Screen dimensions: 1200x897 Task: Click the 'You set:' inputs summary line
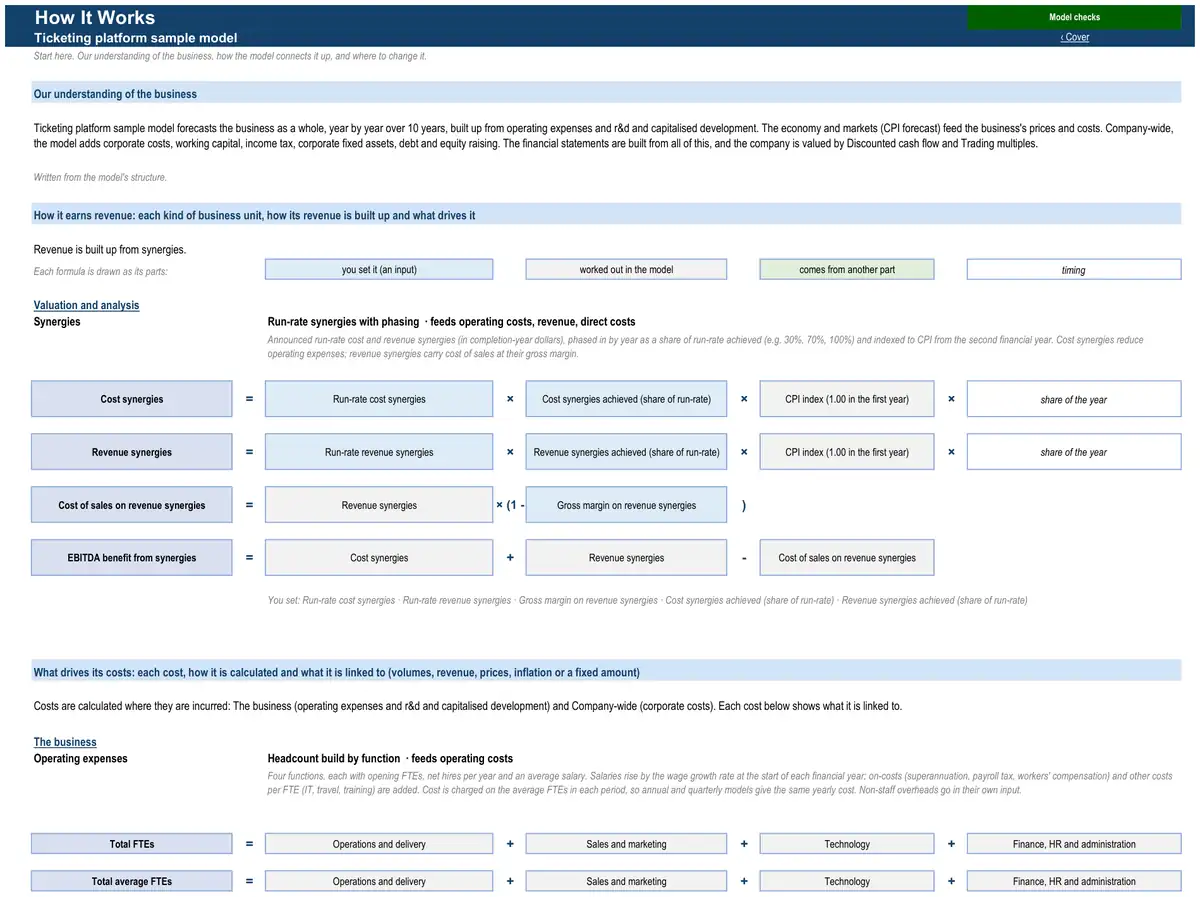(647, 600)
